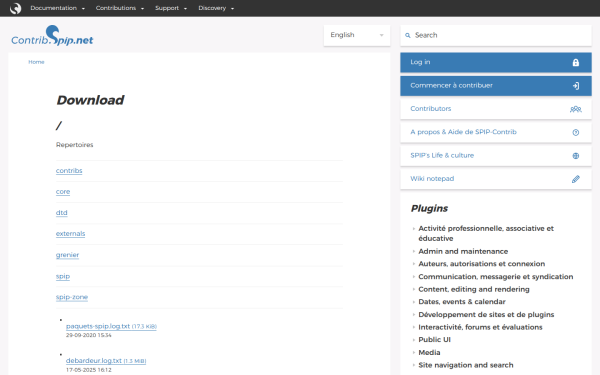The height and width of the screenshot is (375, 600).
Task: Open the Discovery menu
Action: 216,8
